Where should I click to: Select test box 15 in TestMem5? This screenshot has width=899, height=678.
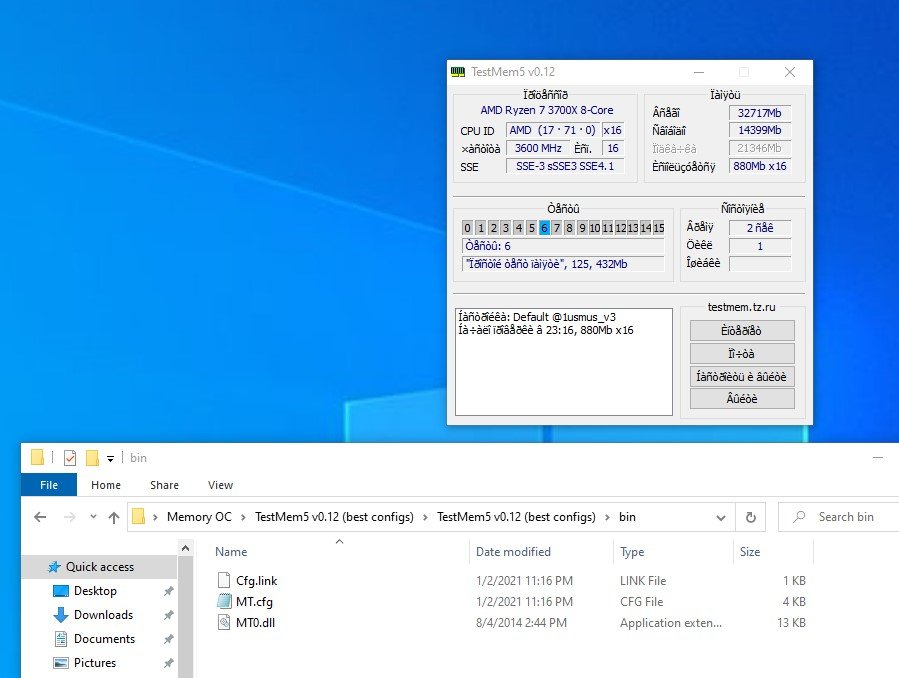(x=659, y=228)
